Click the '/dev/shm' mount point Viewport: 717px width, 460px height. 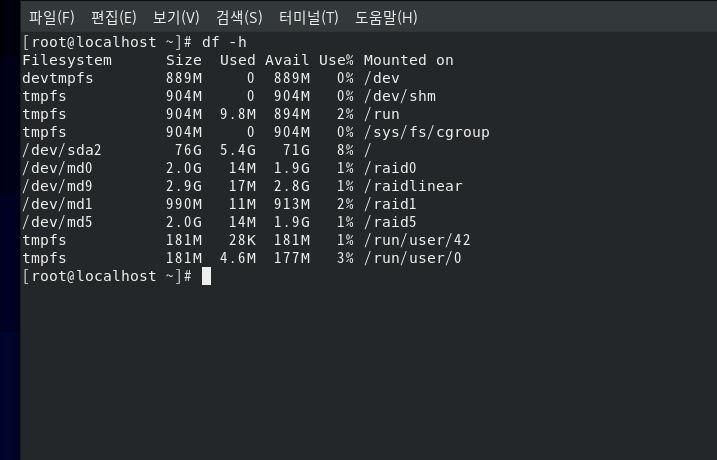(400, 96)
